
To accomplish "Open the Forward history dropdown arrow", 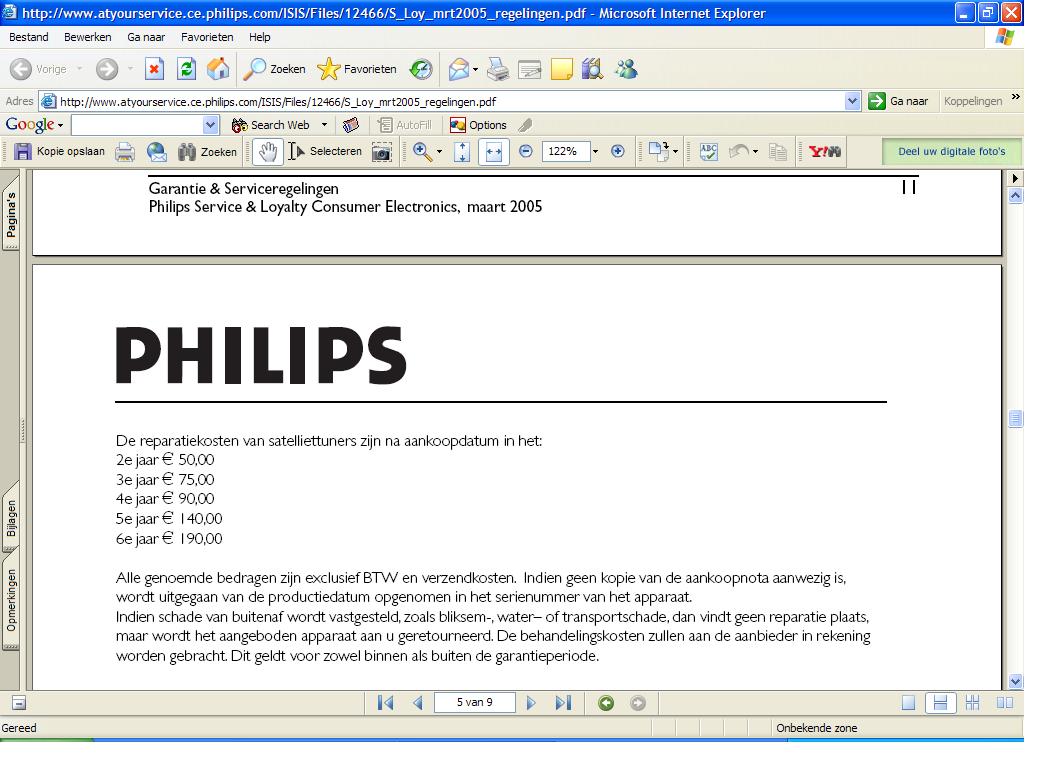I will (x=130, y=69).
